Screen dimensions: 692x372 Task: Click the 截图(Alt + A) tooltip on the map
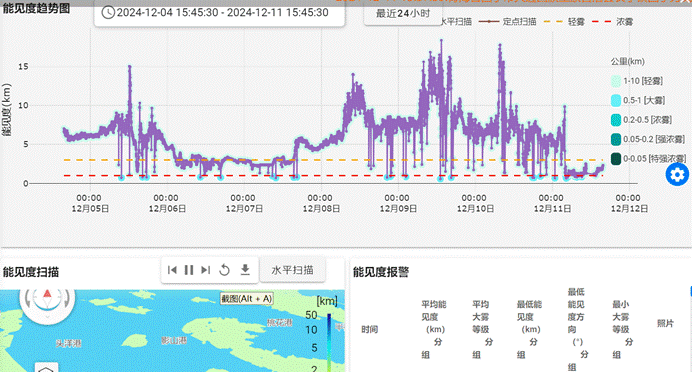click(x=247, y=299)
